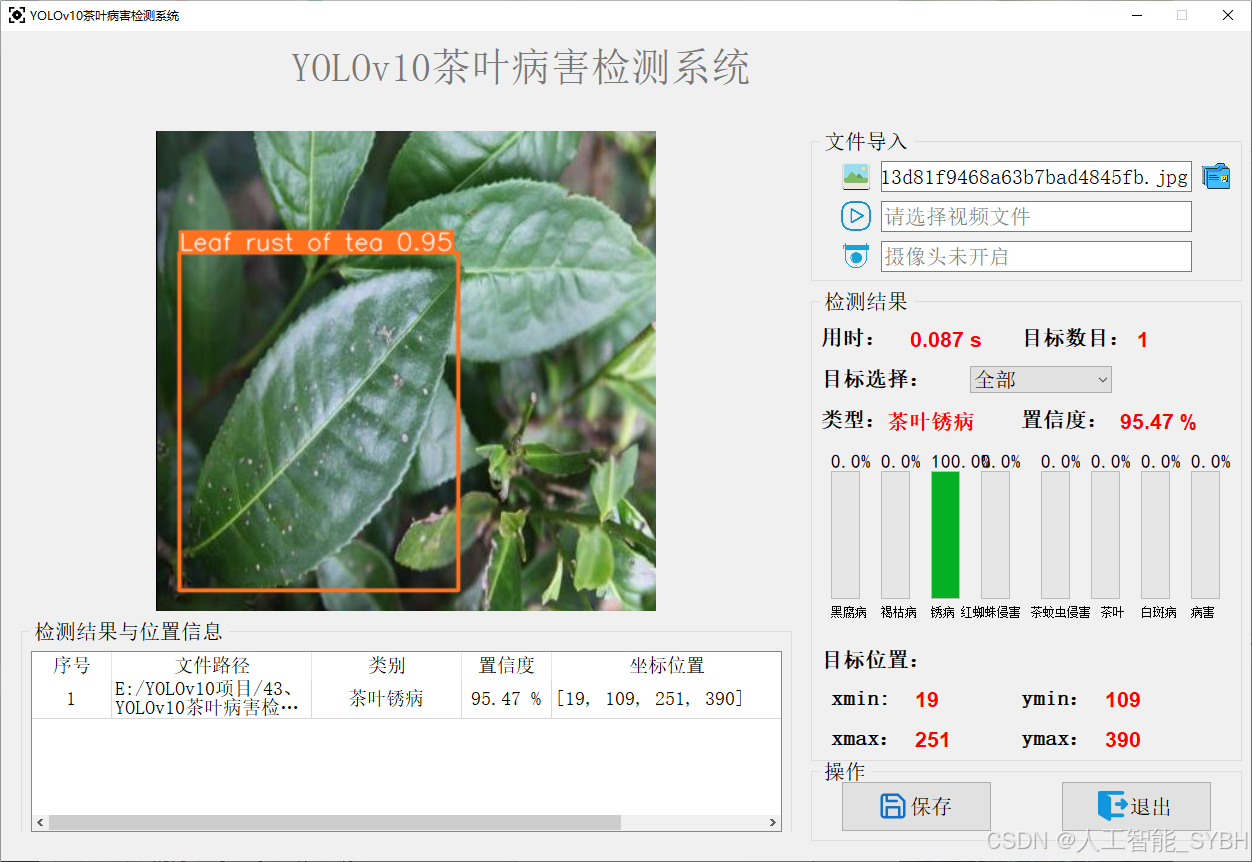The width and height of the screenshot is (1252, 862).
Task: Click the 黑腐病 probability bar
Action: tap(845, 535)
